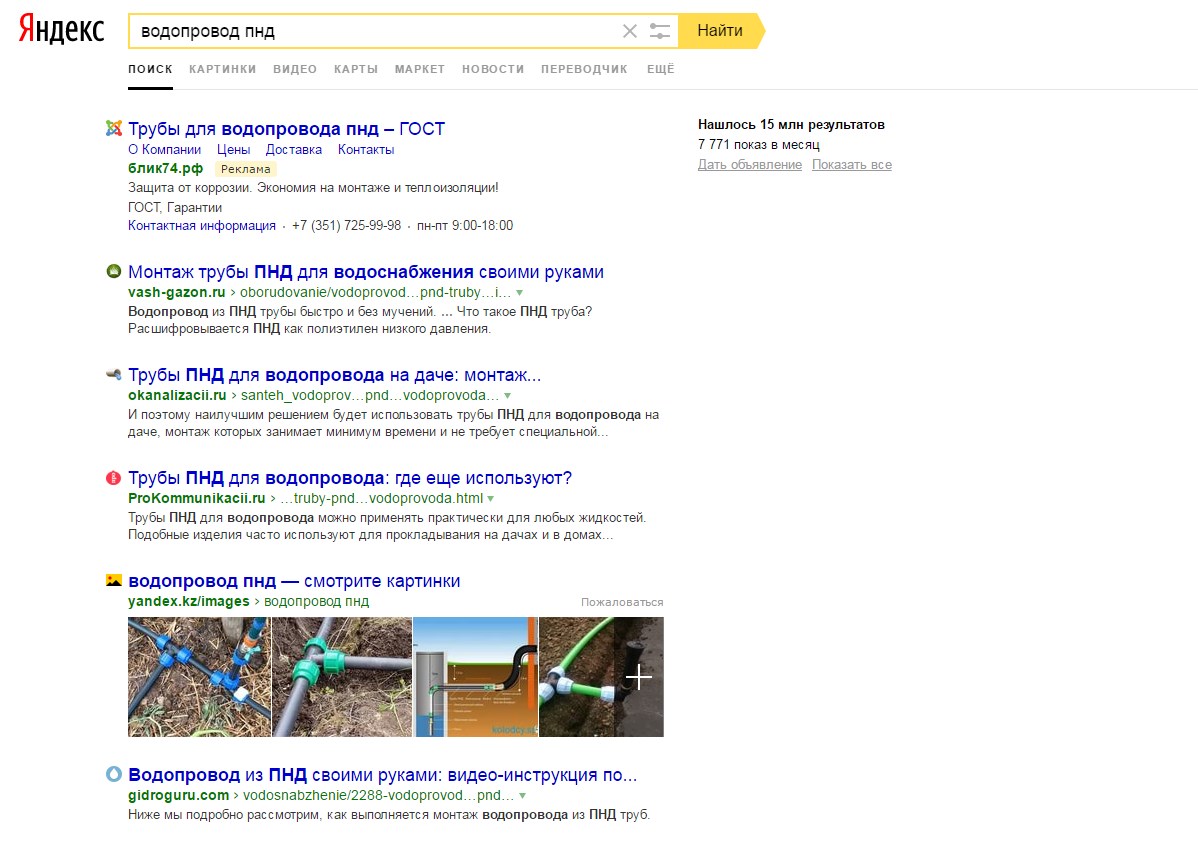
Task: Click the vash-gazon.ru result favicon
Action: coord(114,271)
